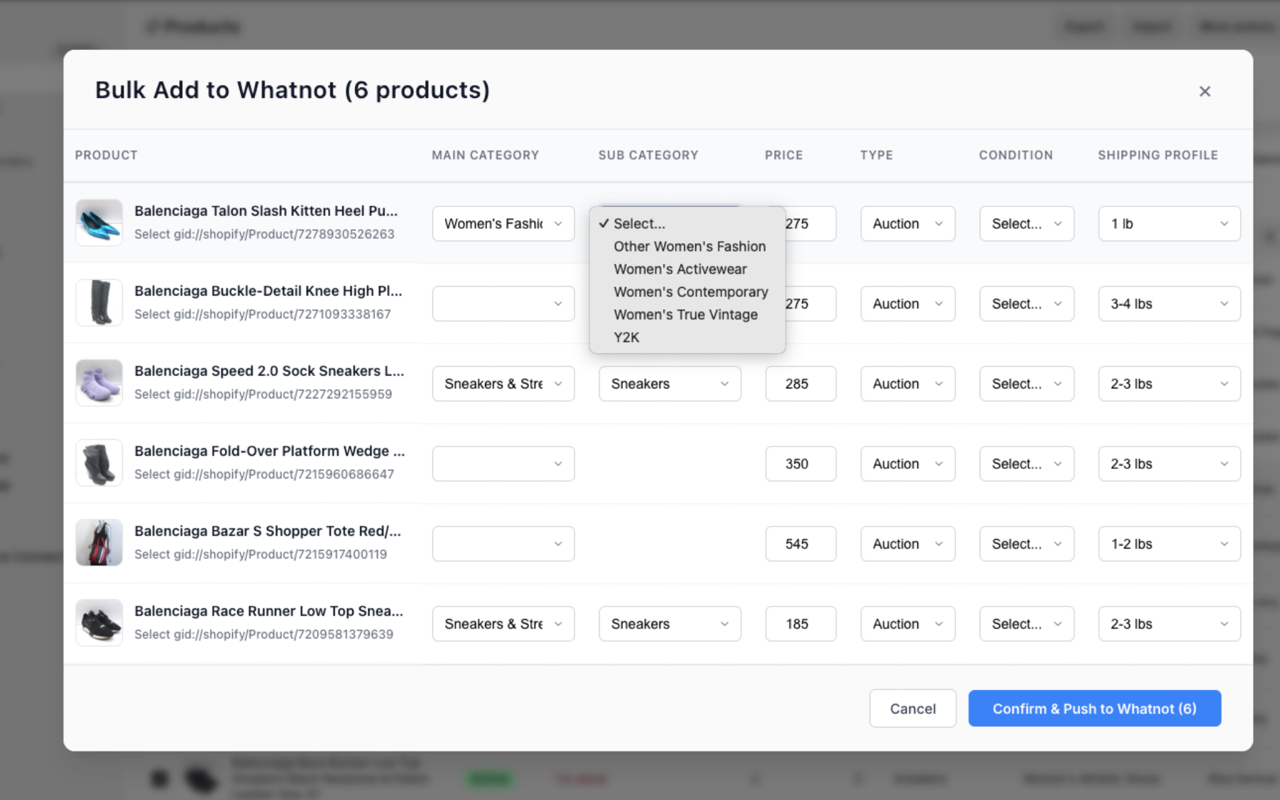Click Balenciaga Fold-Over Platform Wedge product name

[x=269, y=451]
